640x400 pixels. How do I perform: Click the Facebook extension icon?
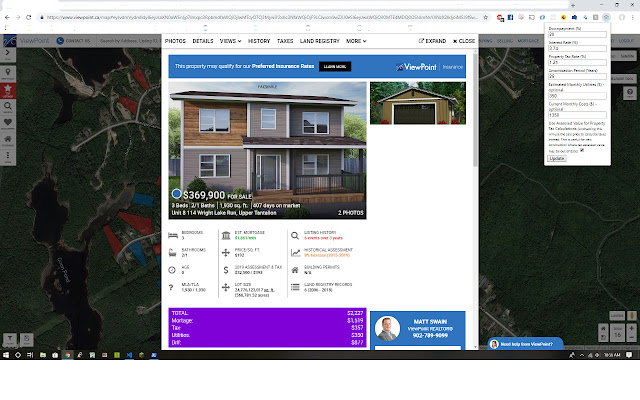pos(510,17)
